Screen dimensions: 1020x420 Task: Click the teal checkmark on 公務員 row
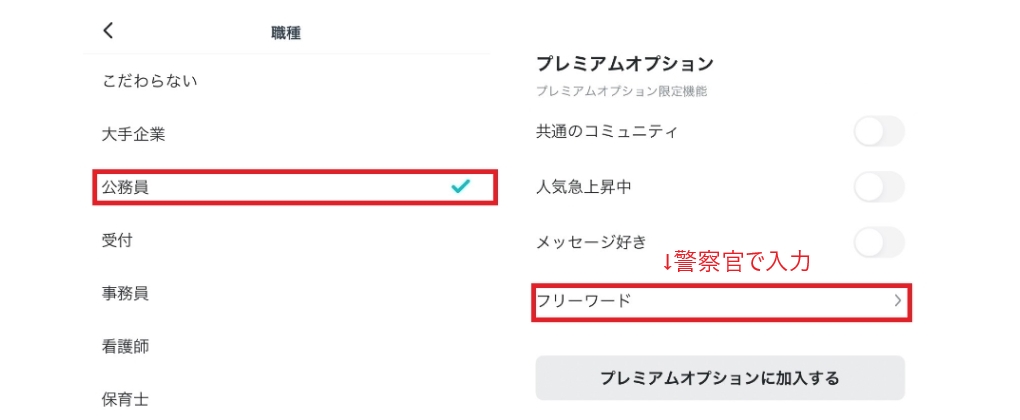tap(460, 186)
